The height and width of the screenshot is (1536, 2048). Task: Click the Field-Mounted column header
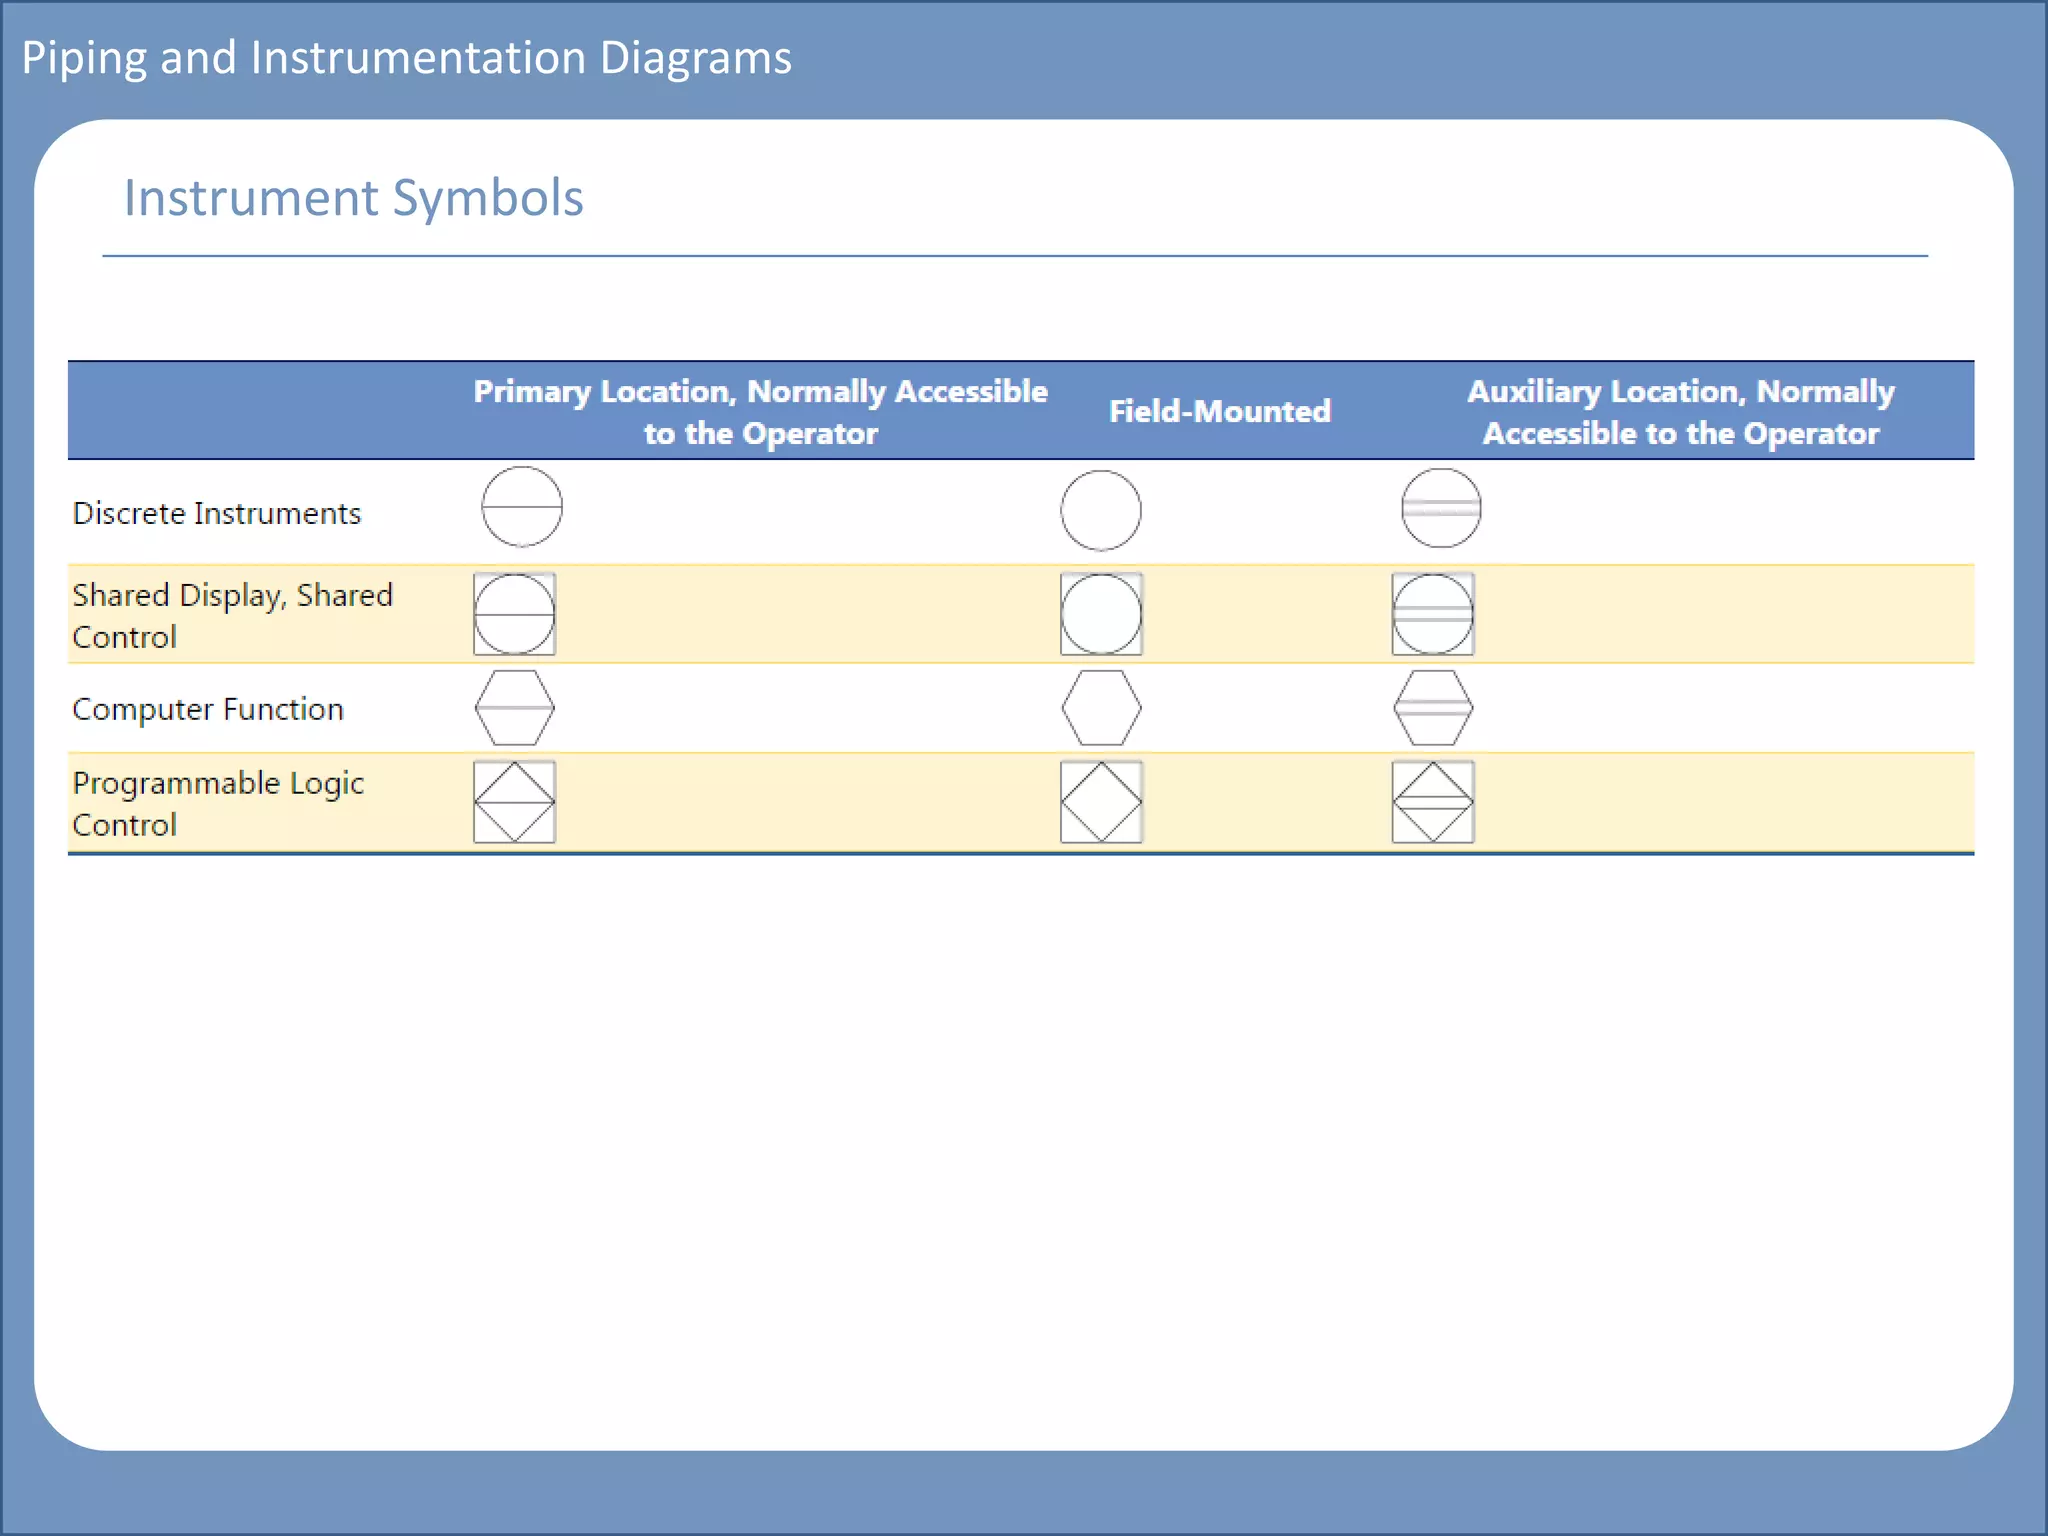pyautogui.click(x=1219, y=411)
